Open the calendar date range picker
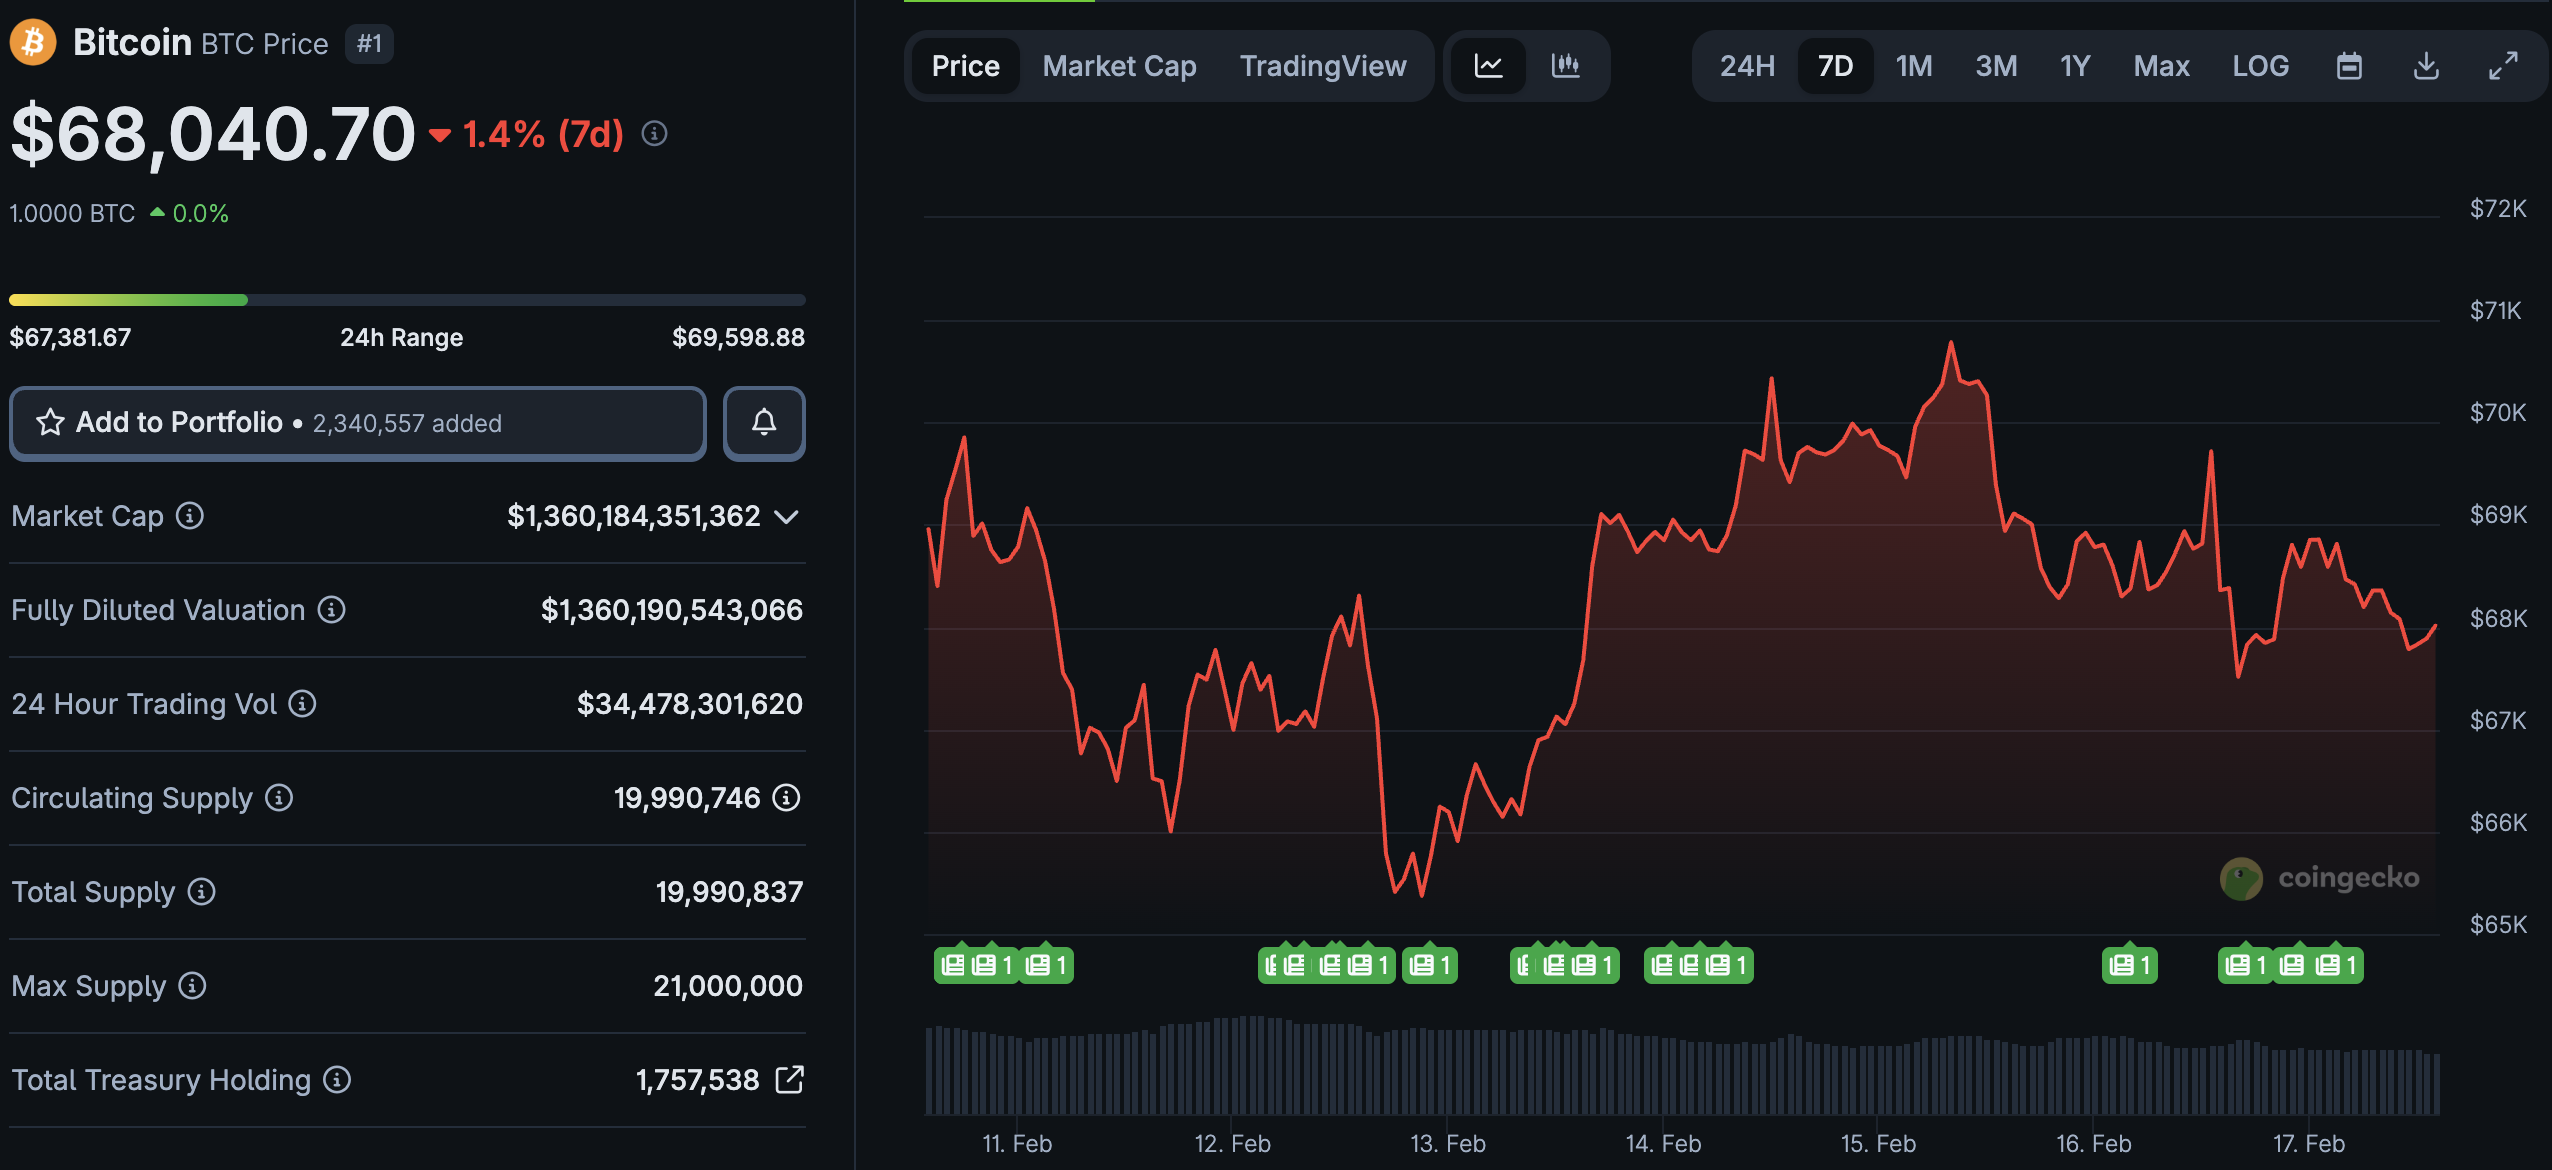Screen dimensions: 2552x1170 (x=2349, y=66)
